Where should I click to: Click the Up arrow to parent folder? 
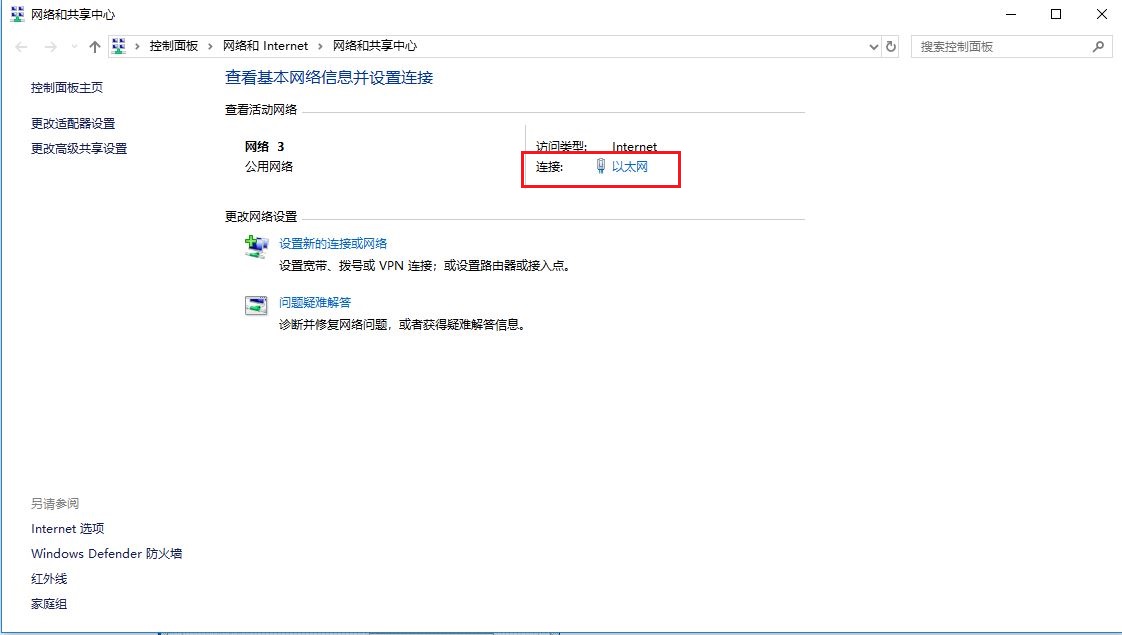95,47
